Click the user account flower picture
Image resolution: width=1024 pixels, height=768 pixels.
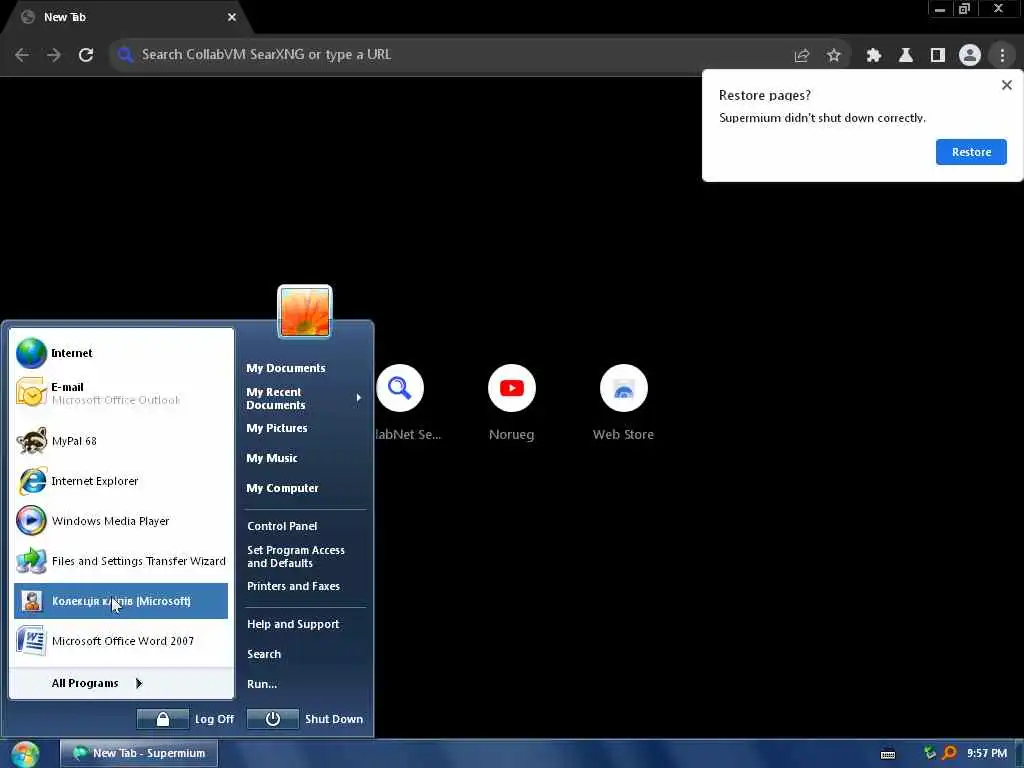(305, 312)
